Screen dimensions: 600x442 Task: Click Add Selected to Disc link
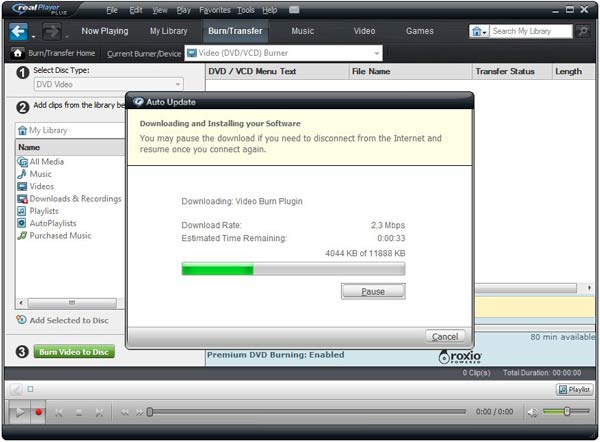click(69, 320)
